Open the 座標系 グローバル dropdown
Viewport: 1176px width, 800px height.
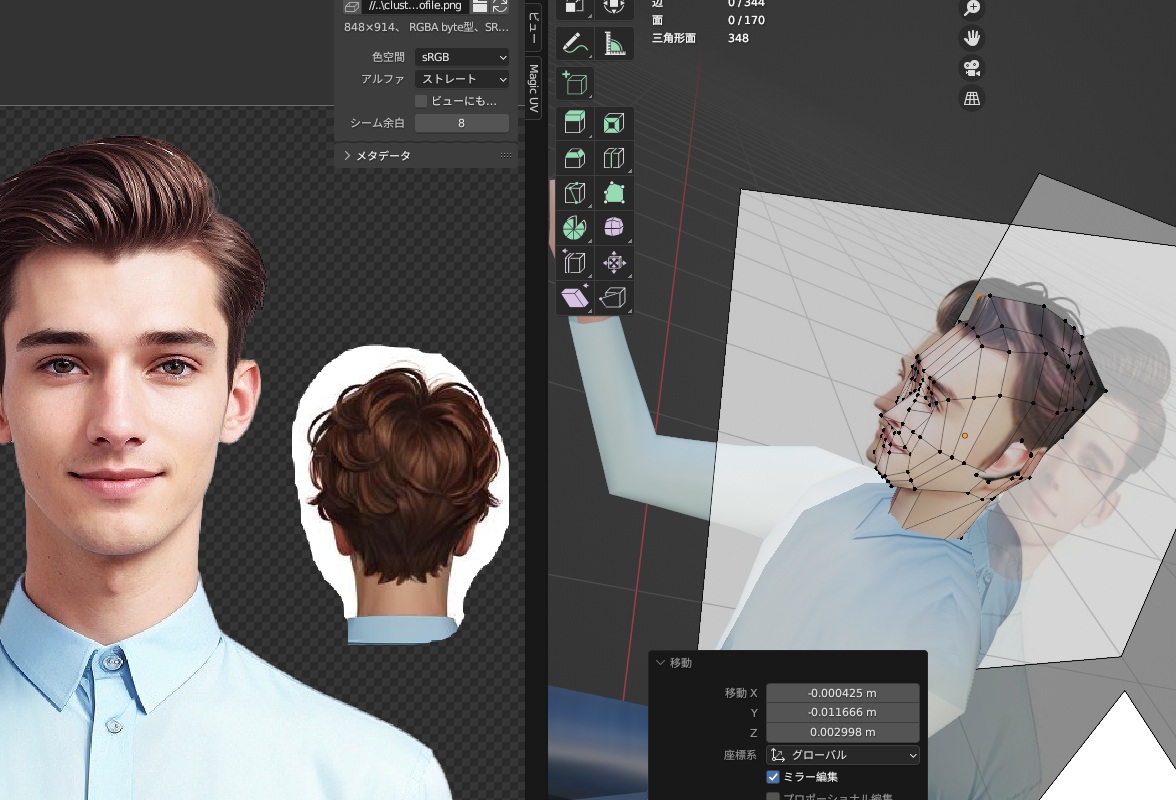click(843, 755)
